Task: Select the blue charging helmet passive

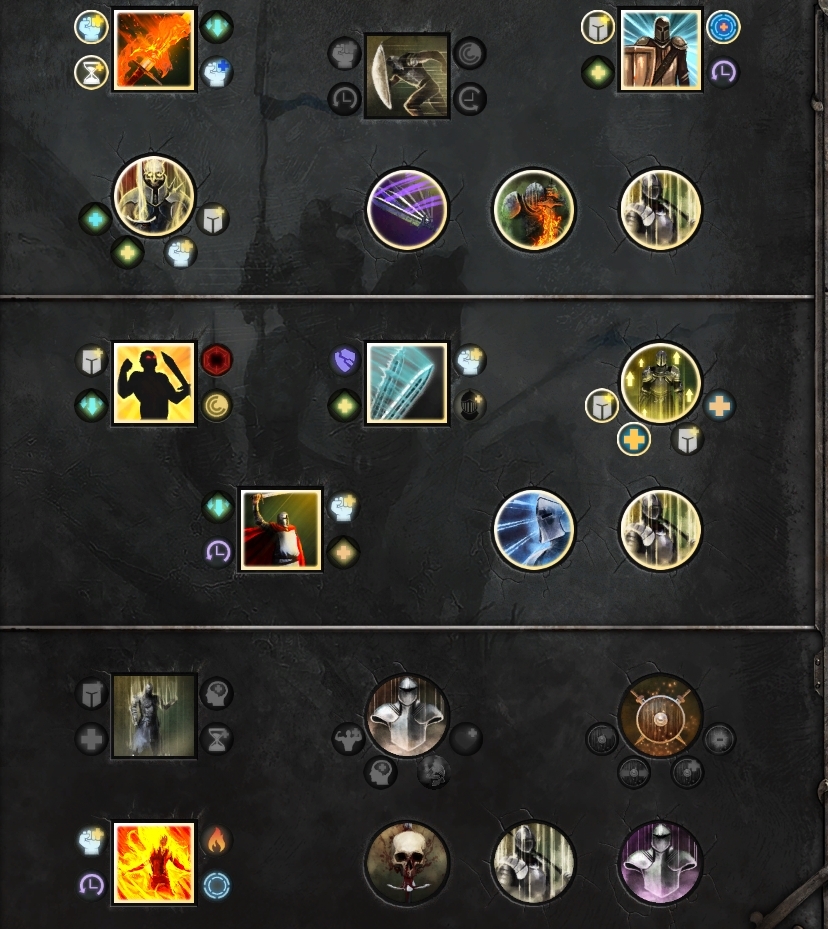Action: [x=534, y=529]
